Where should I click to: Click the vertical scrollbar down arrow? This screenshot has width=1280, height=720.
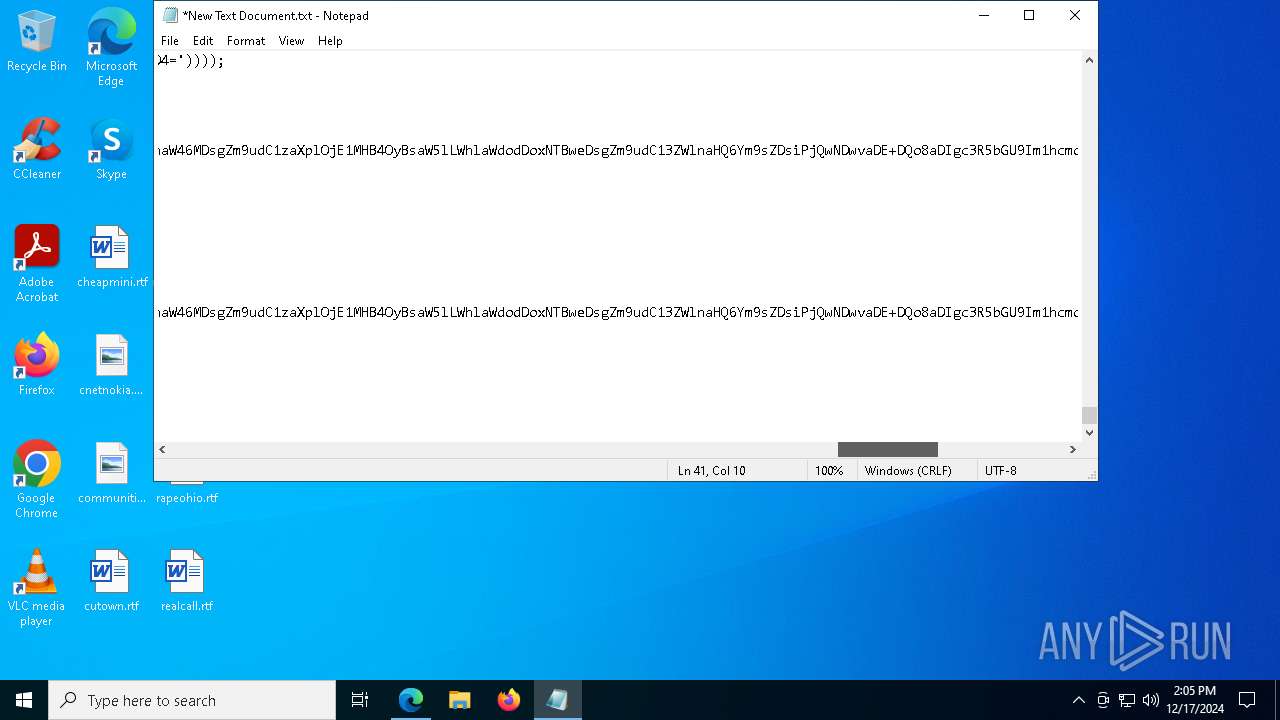(1089, 432)
